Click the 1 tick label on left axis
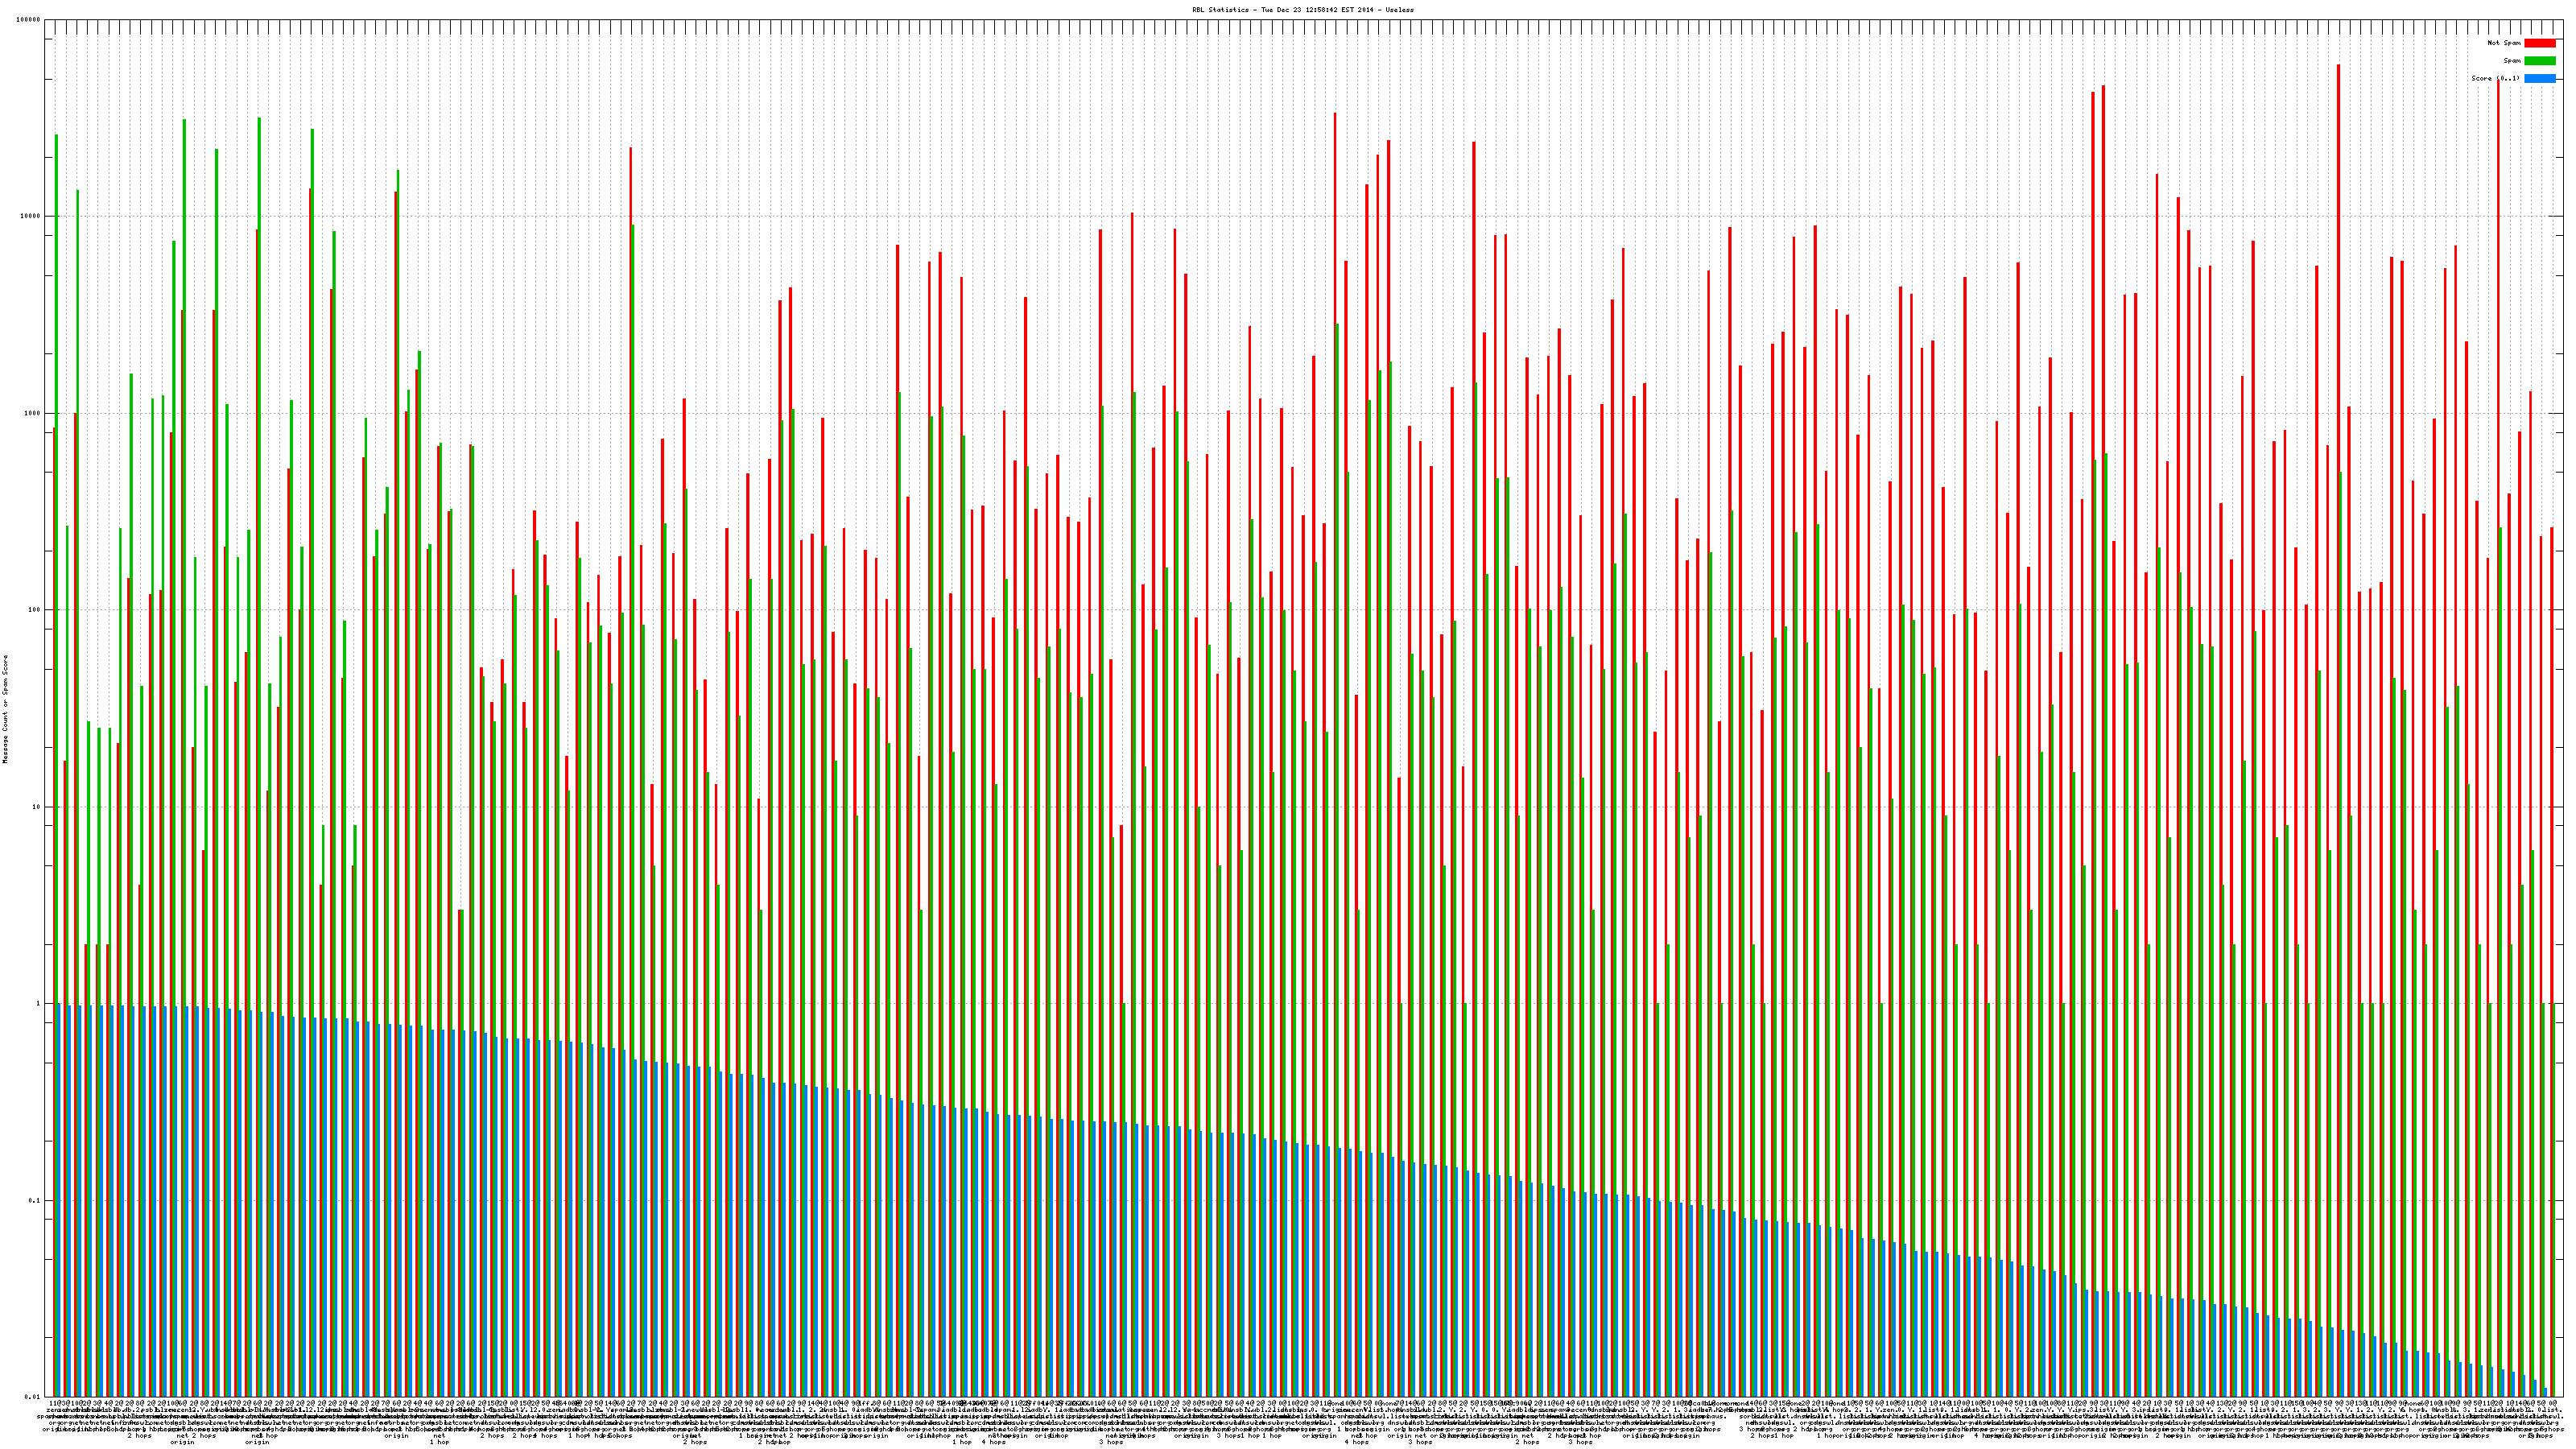 point(38,1003)
